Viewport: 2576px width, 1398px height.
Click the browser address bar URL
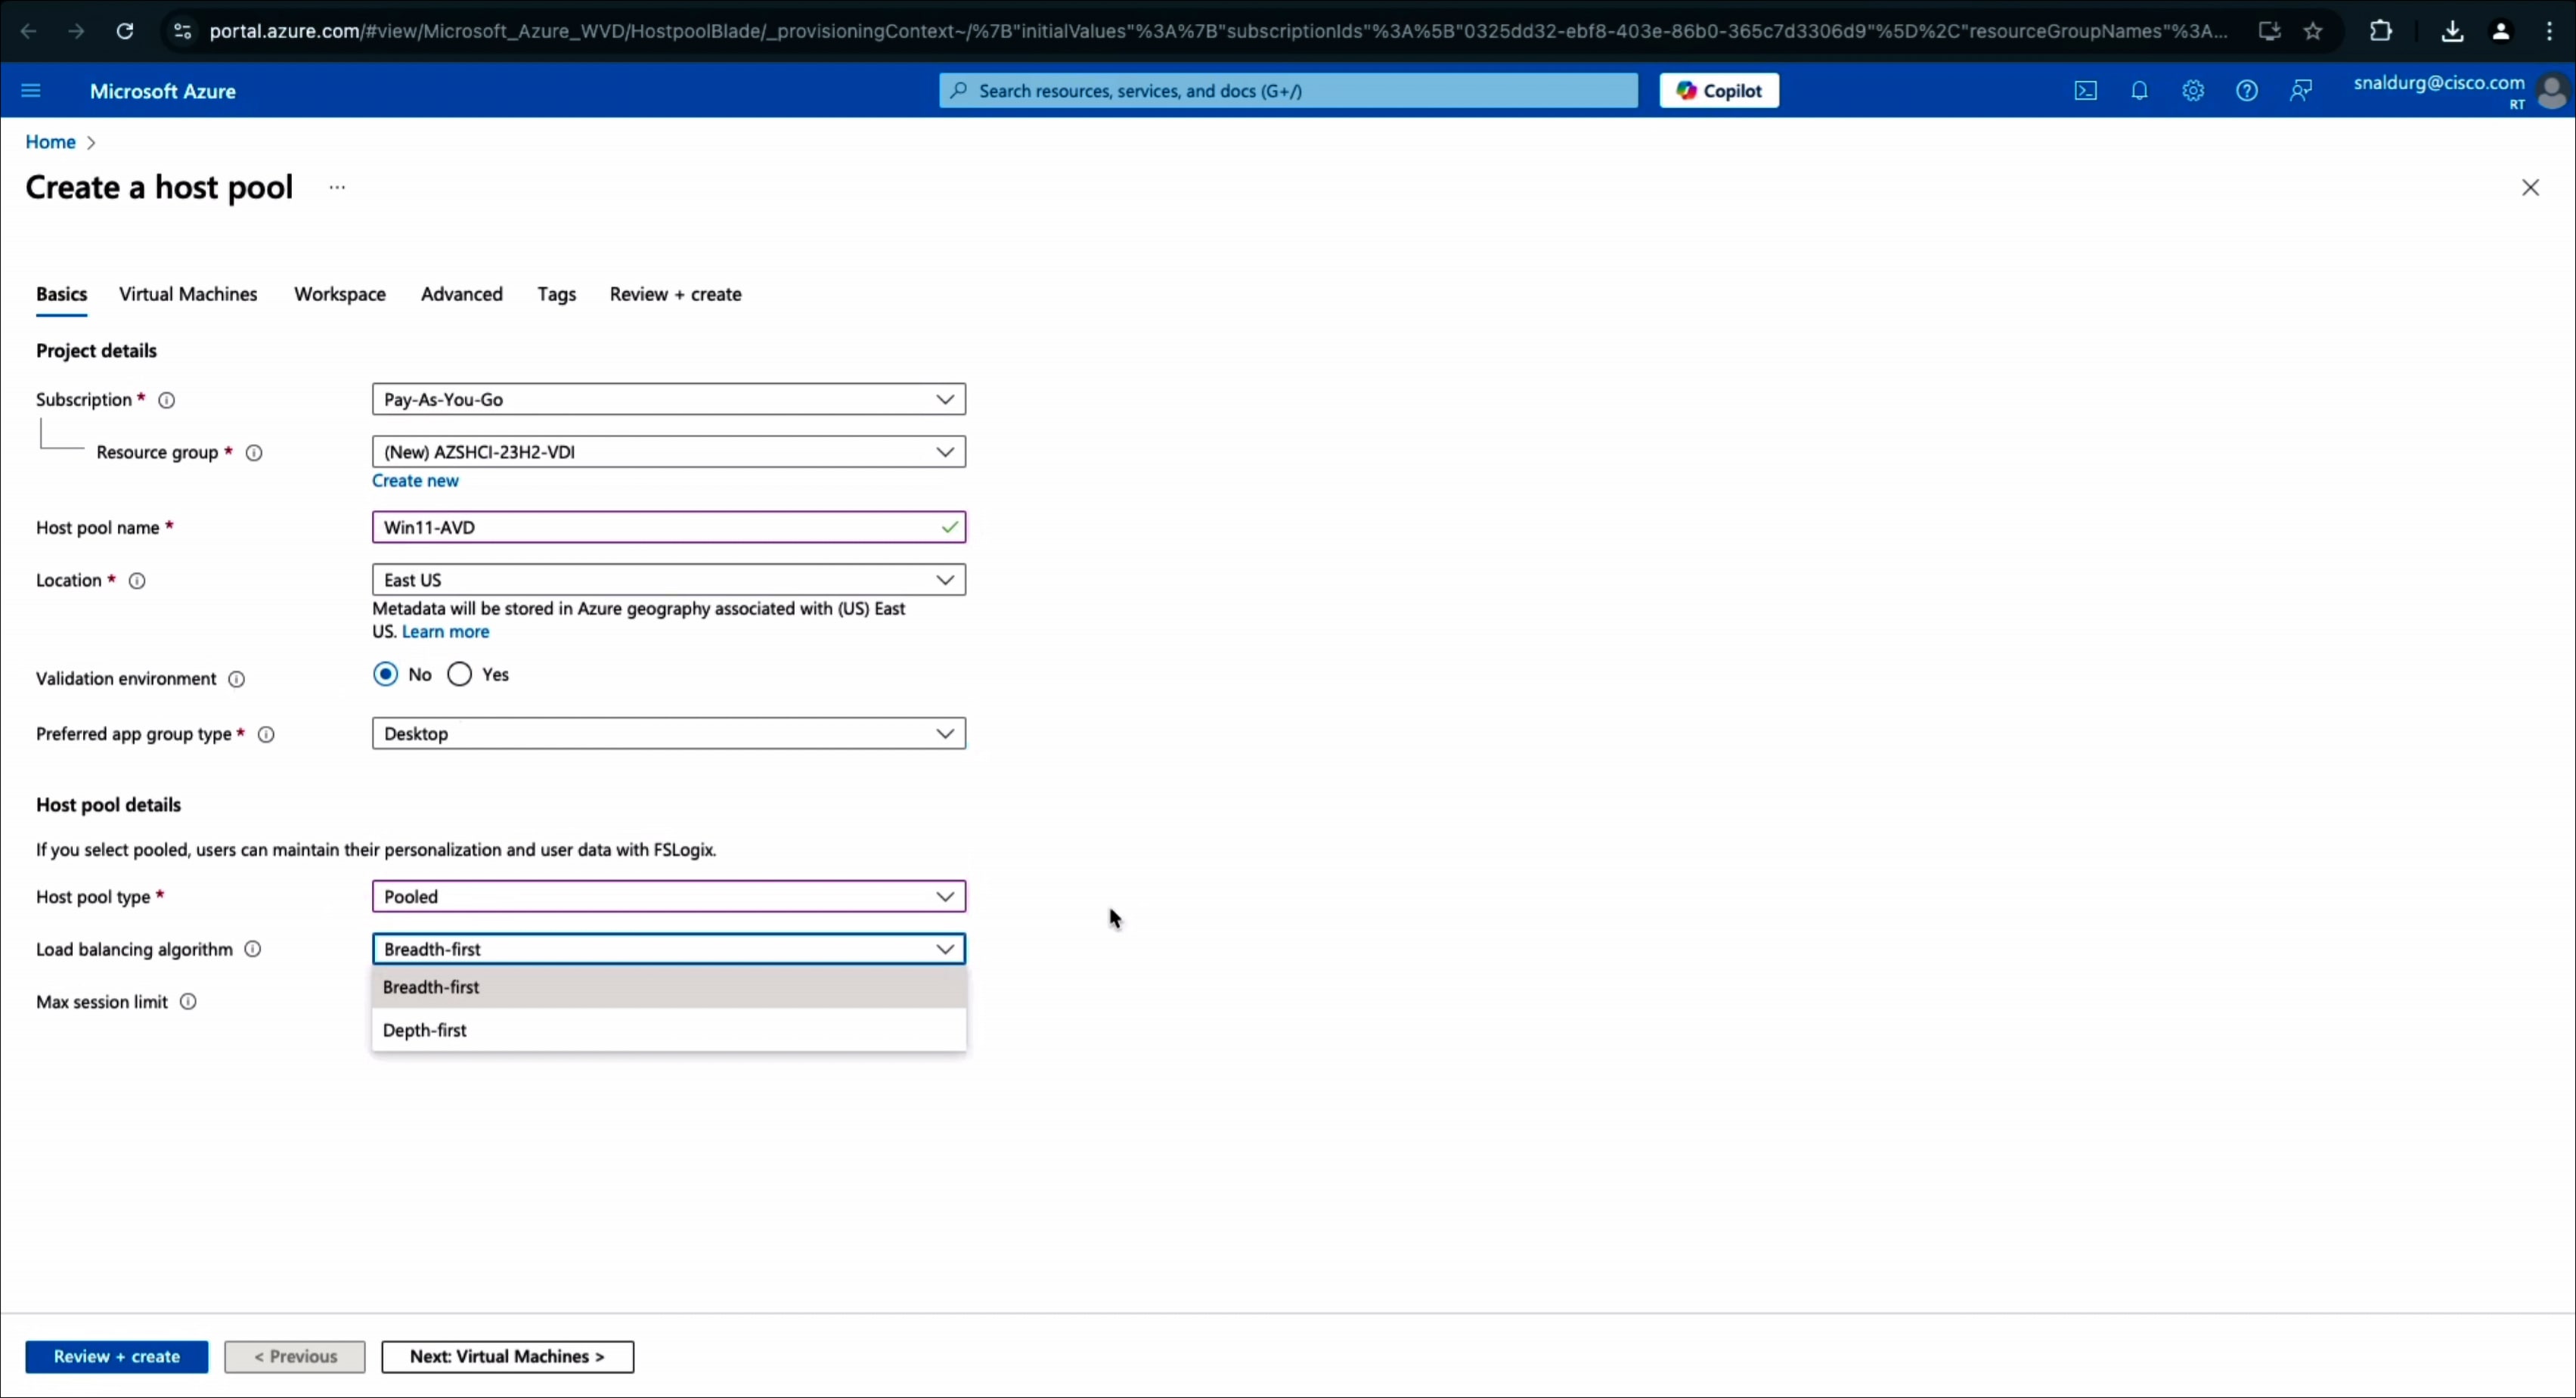(1218, 31)
